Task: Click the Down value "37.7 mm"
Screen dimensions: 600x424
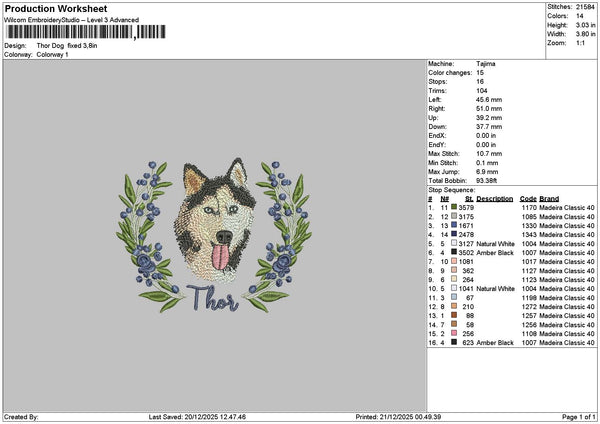Action: coord(489,127)
